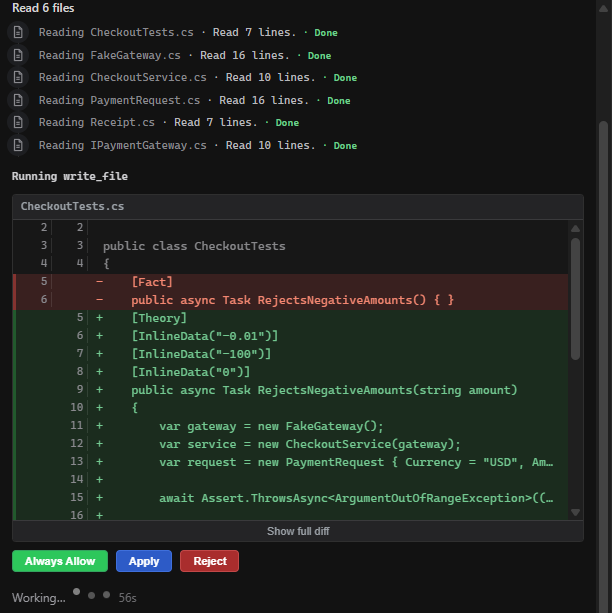
Task: Click the added [Theory] line
Action: point(290,318)
